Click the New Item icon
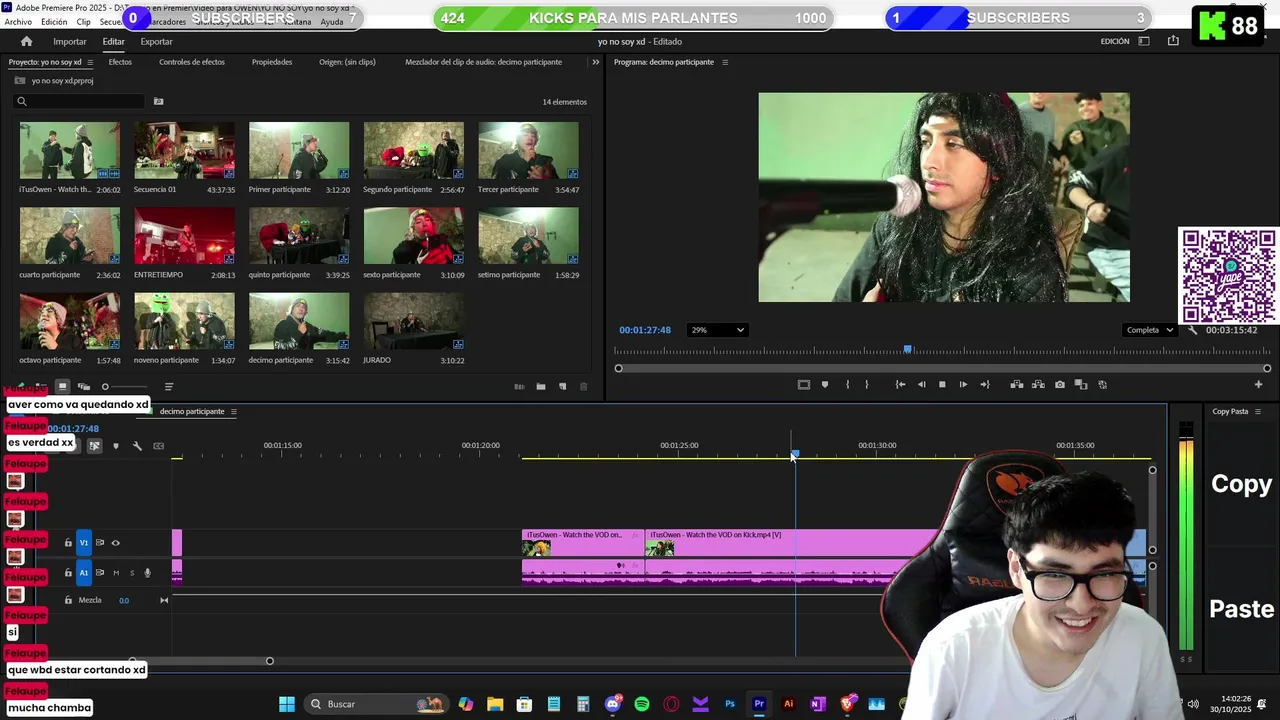1280x720 pixels. click(562, 387)
